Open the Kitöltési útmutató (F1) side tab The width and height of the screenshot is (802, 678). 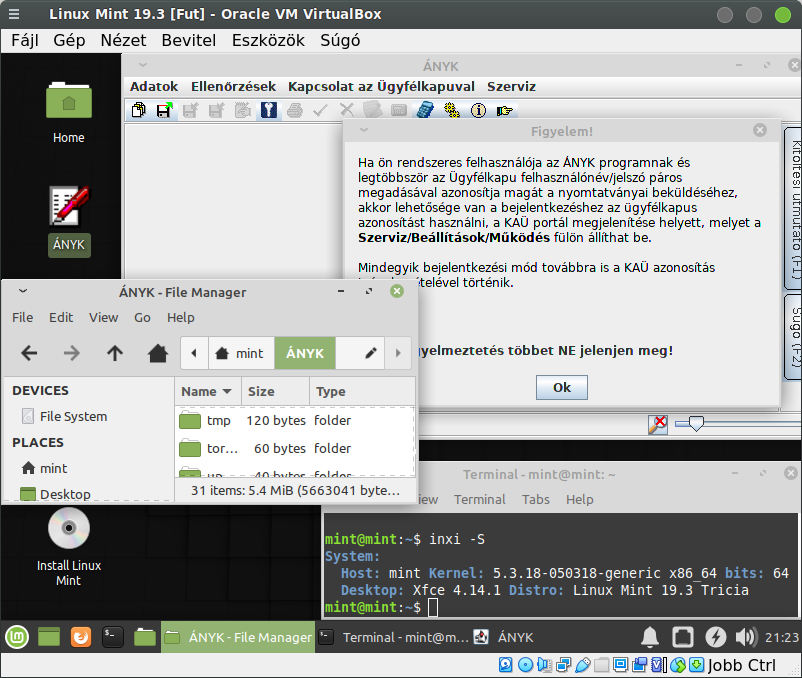tap(794, 209)
